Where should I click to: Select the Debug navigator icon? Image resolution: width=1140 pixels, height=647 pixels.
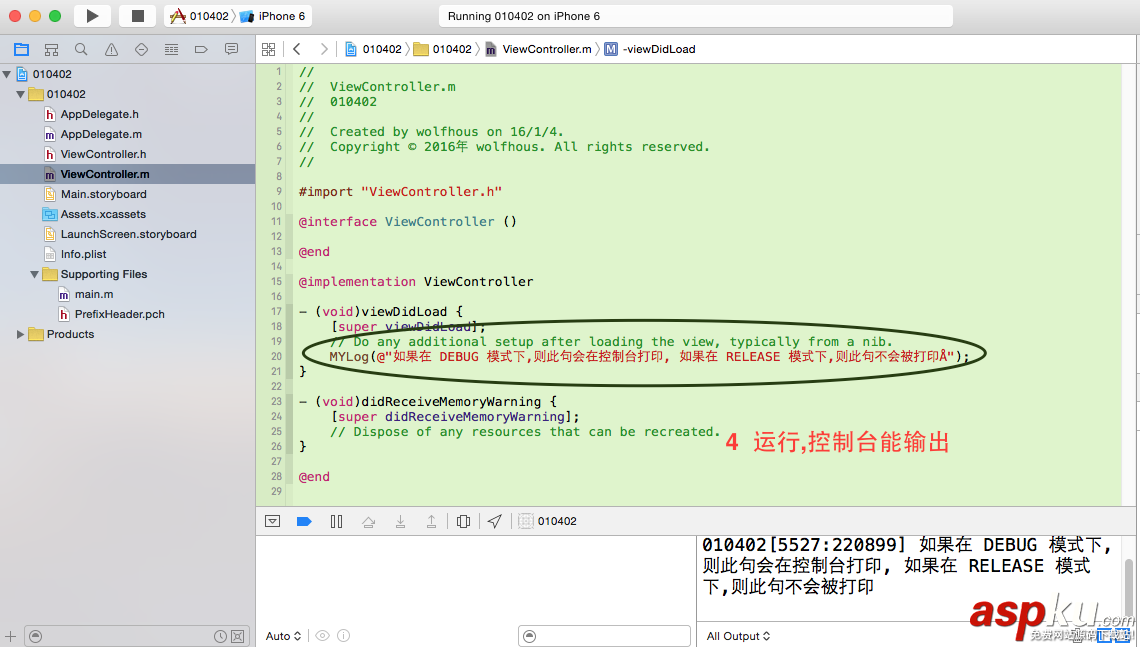tap(171, 48)
